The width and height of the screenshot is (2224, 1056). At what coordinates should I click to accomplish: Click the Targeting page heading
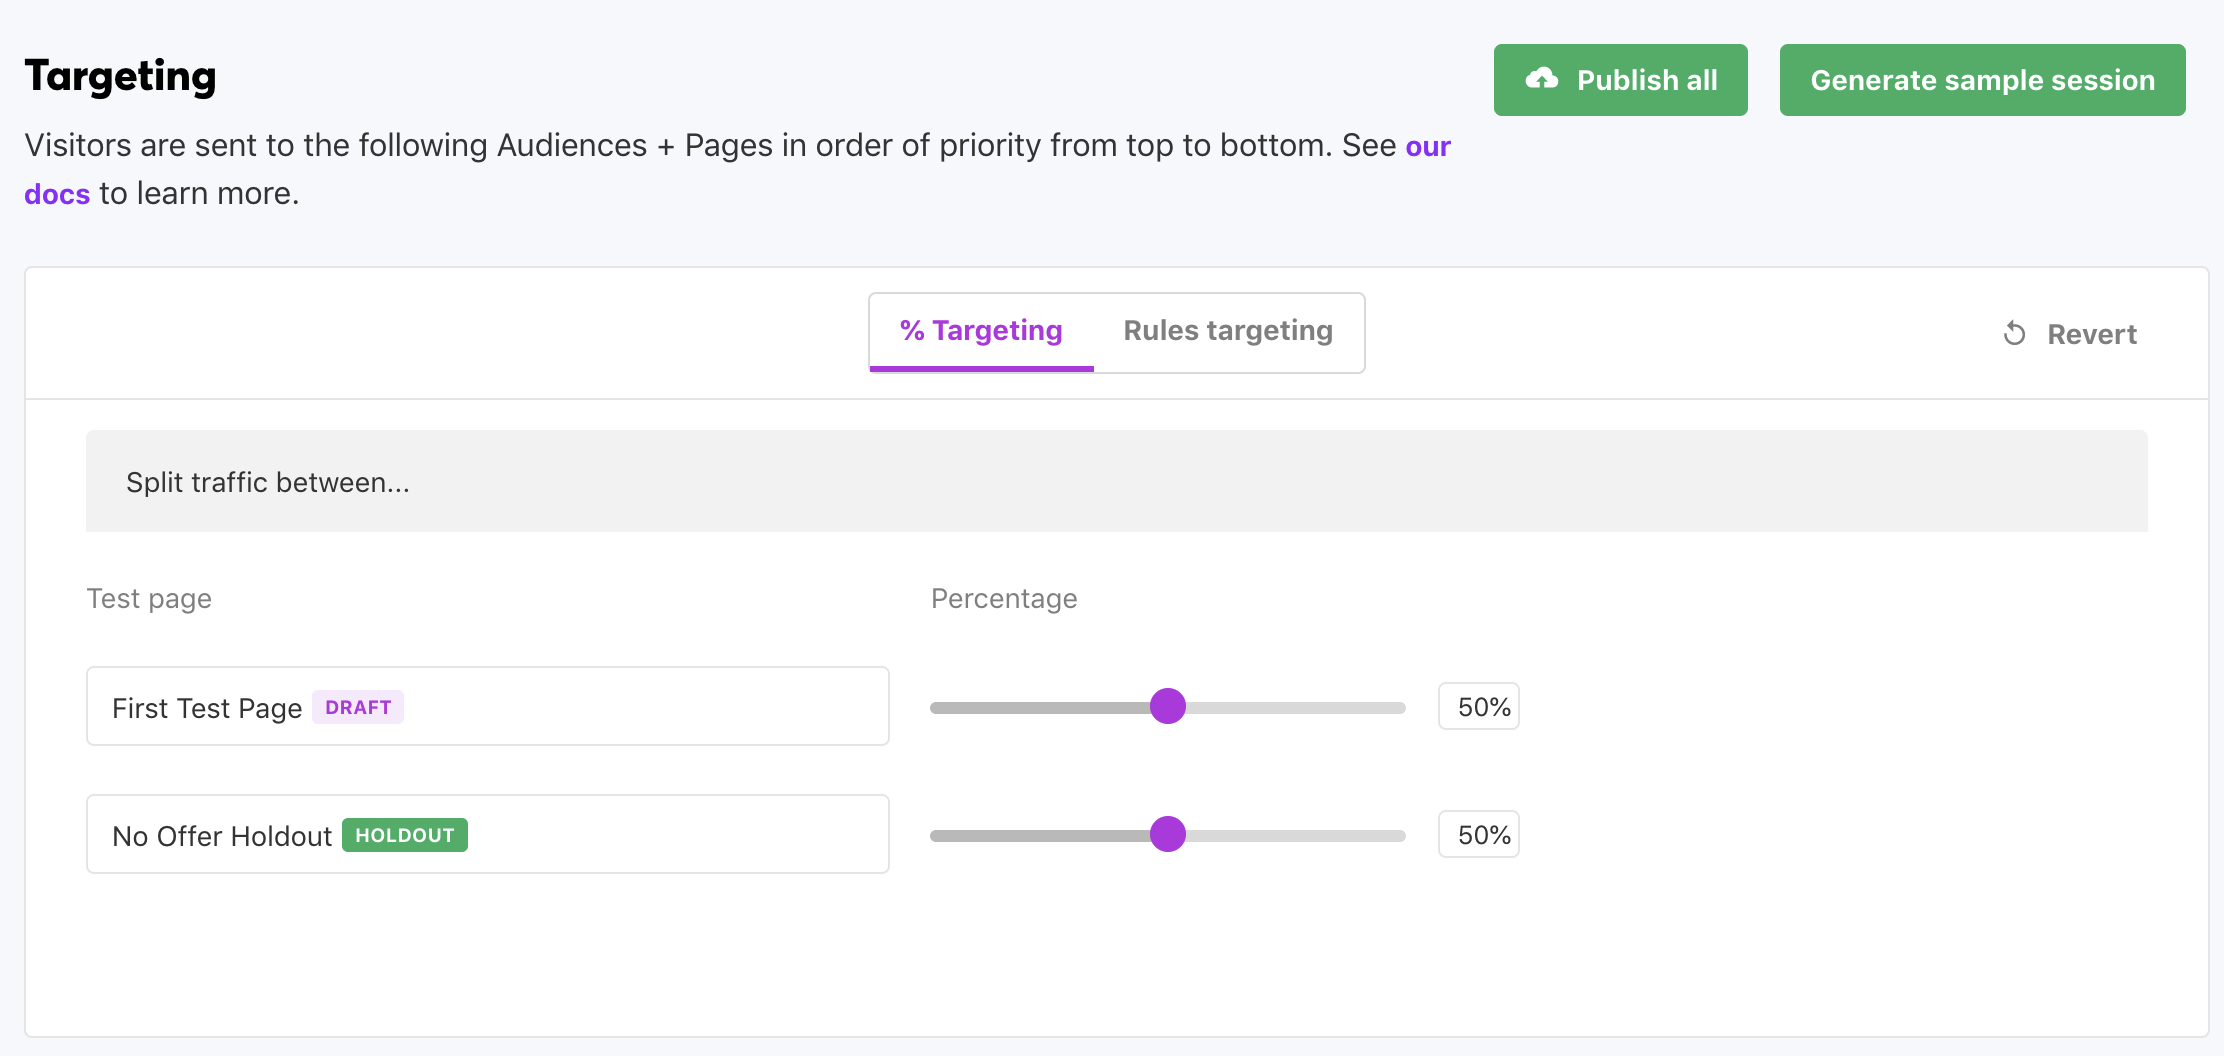tap(121, 77)
